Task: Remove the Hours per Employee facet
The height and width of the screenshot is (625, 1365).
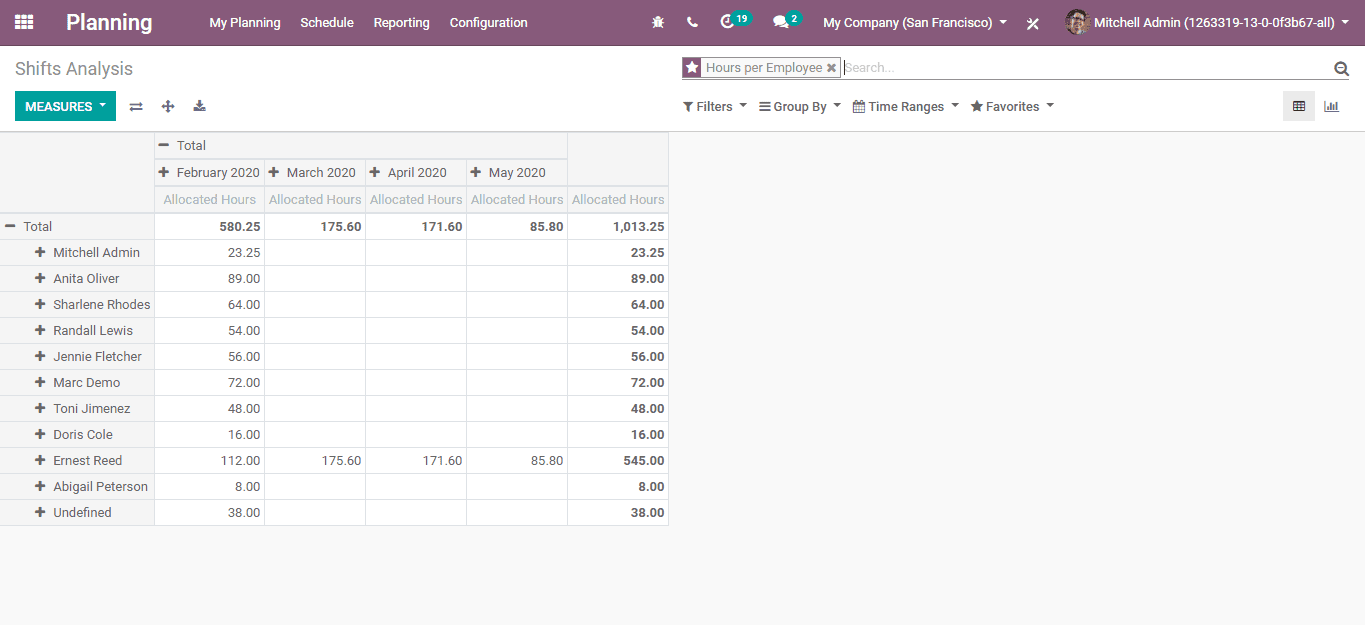Action: point(831,68)
